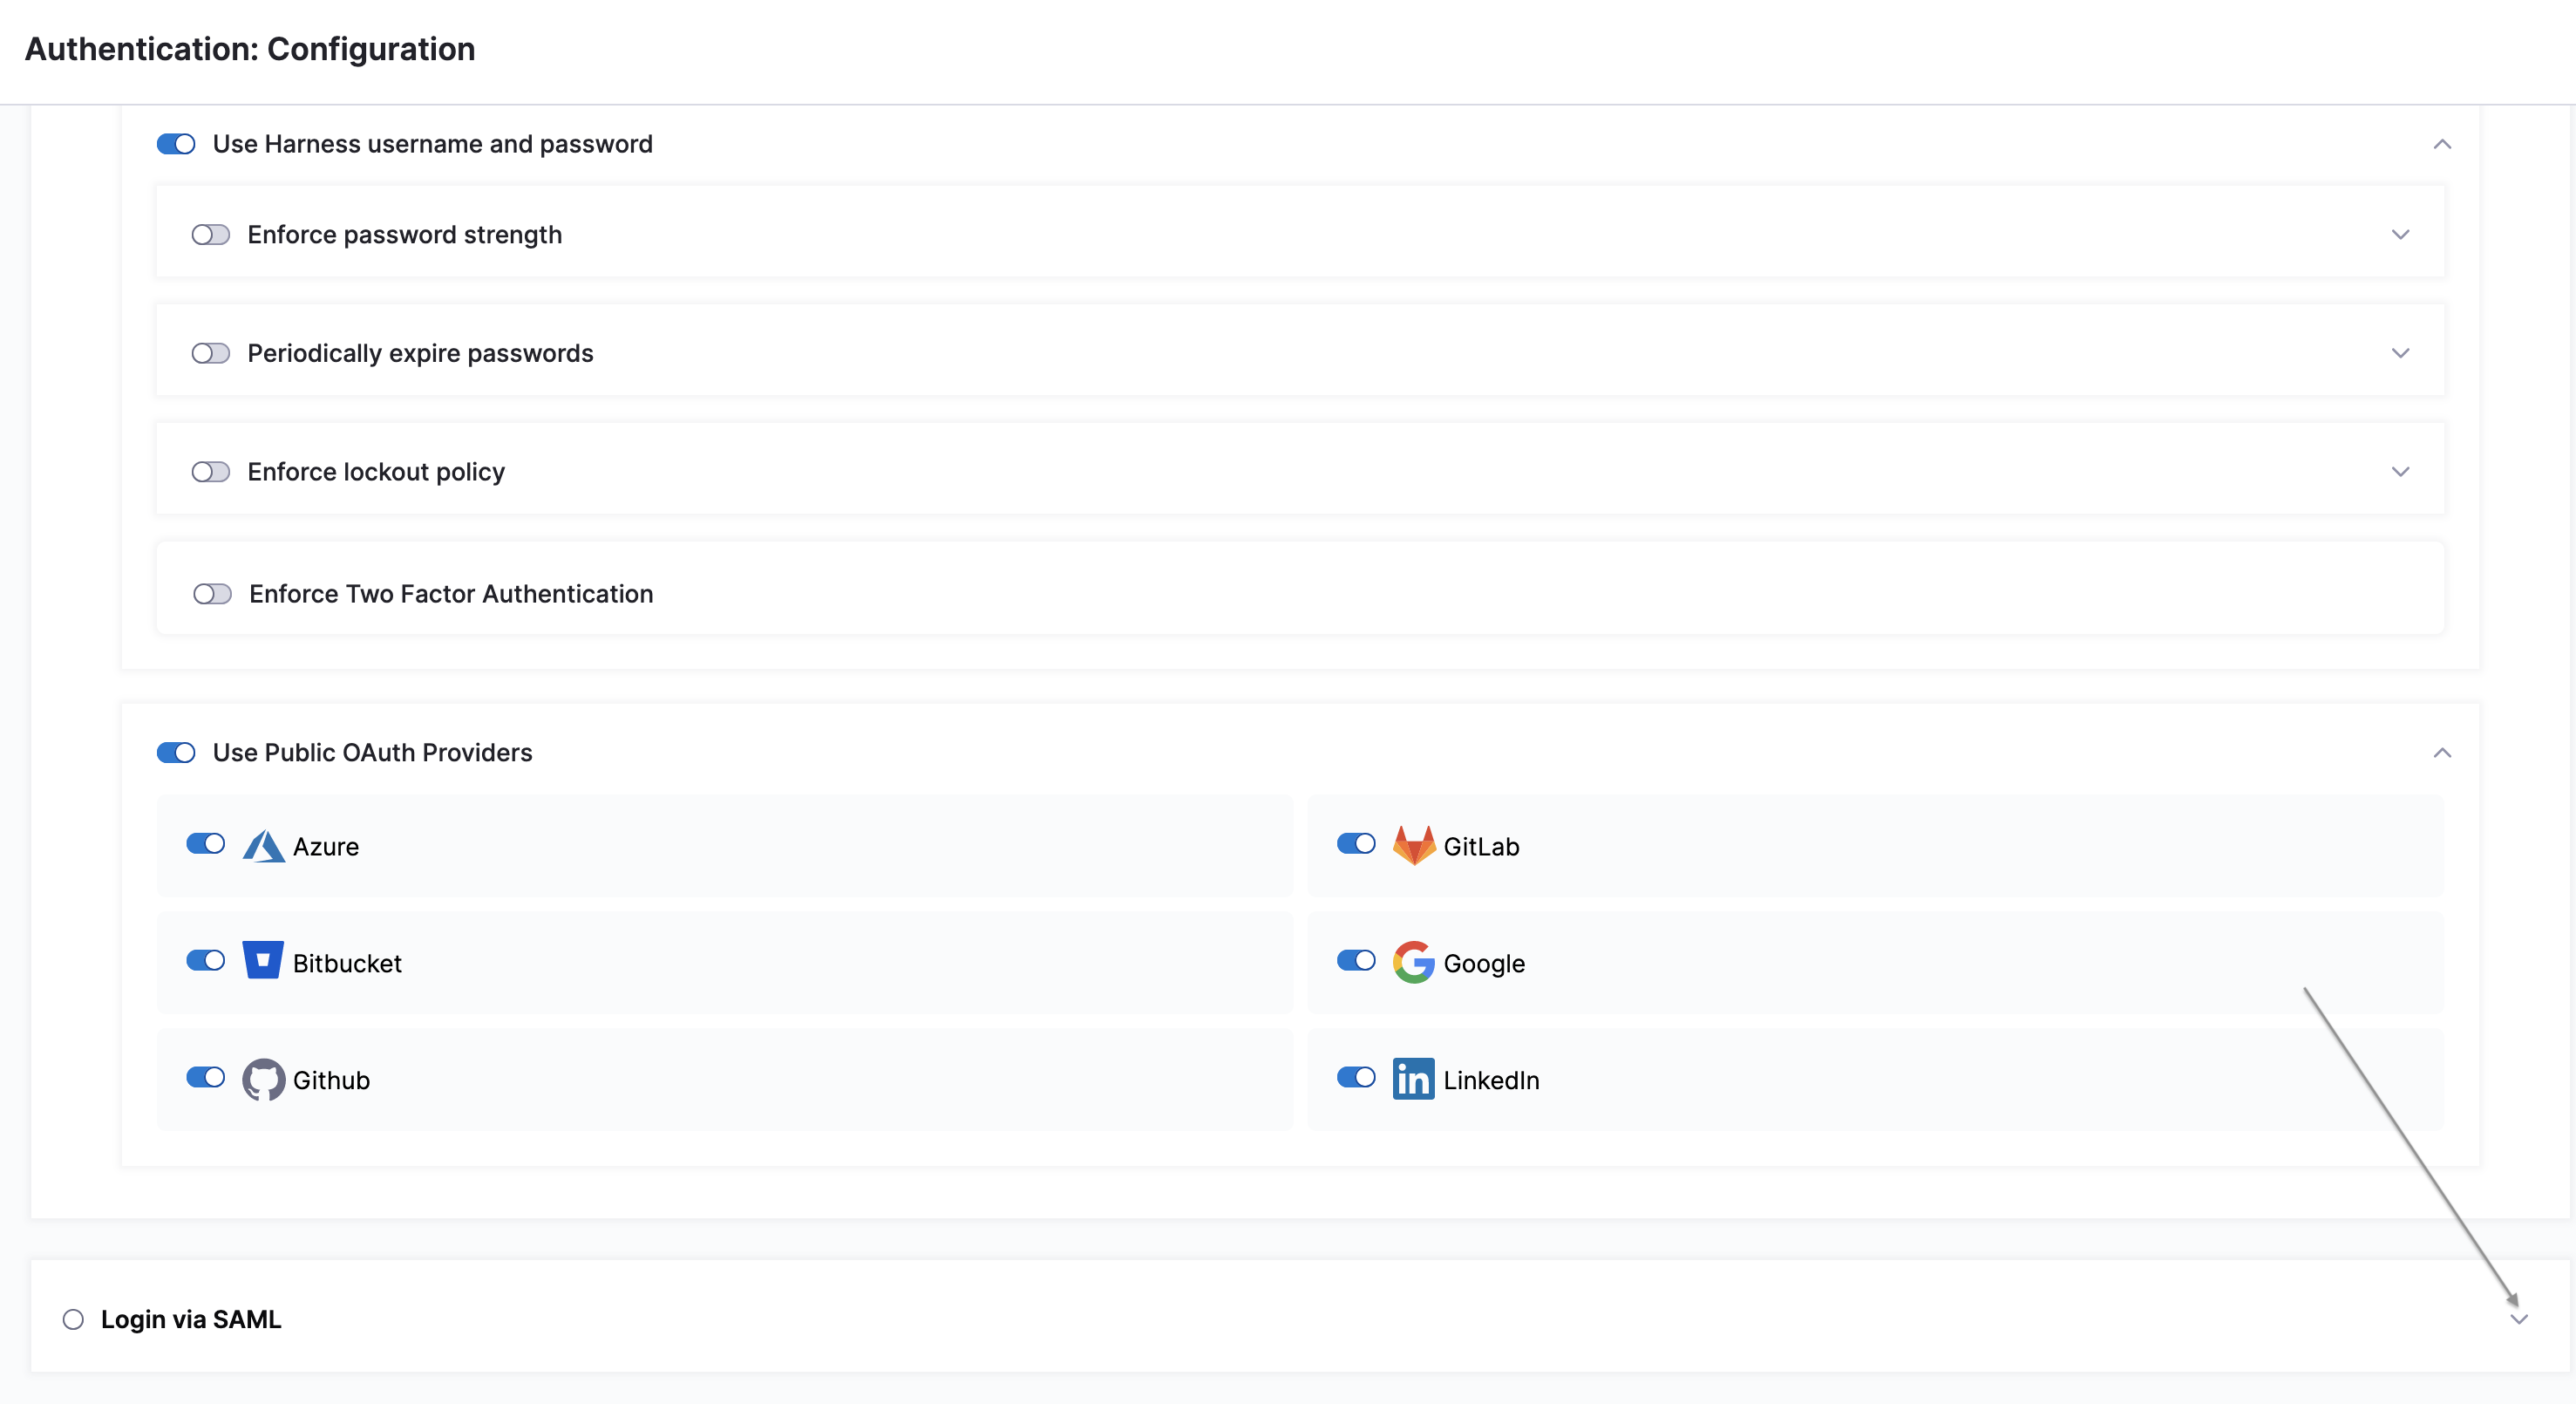The image size is (2576, 1404).
Task: Click the Authentication: Configuration page title
Action: click(250, 49)
